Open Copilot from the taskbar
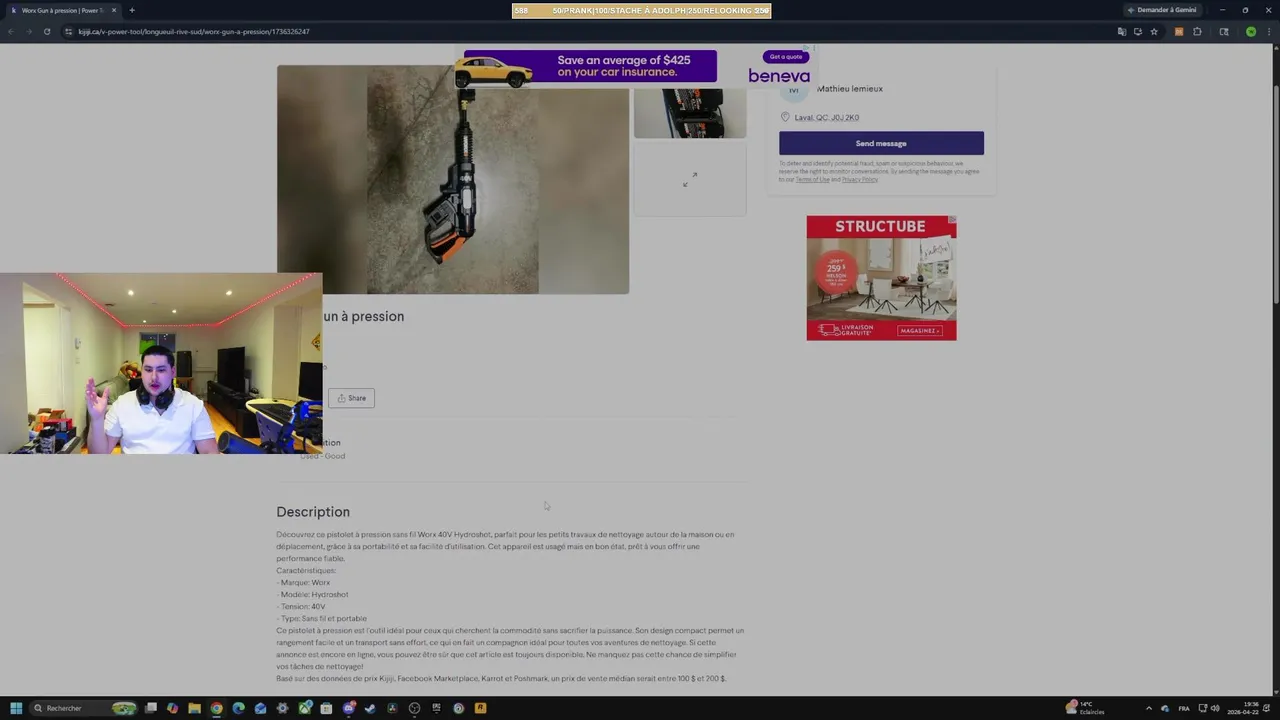This screenshot has width=1280, height=720. (173, 708)
